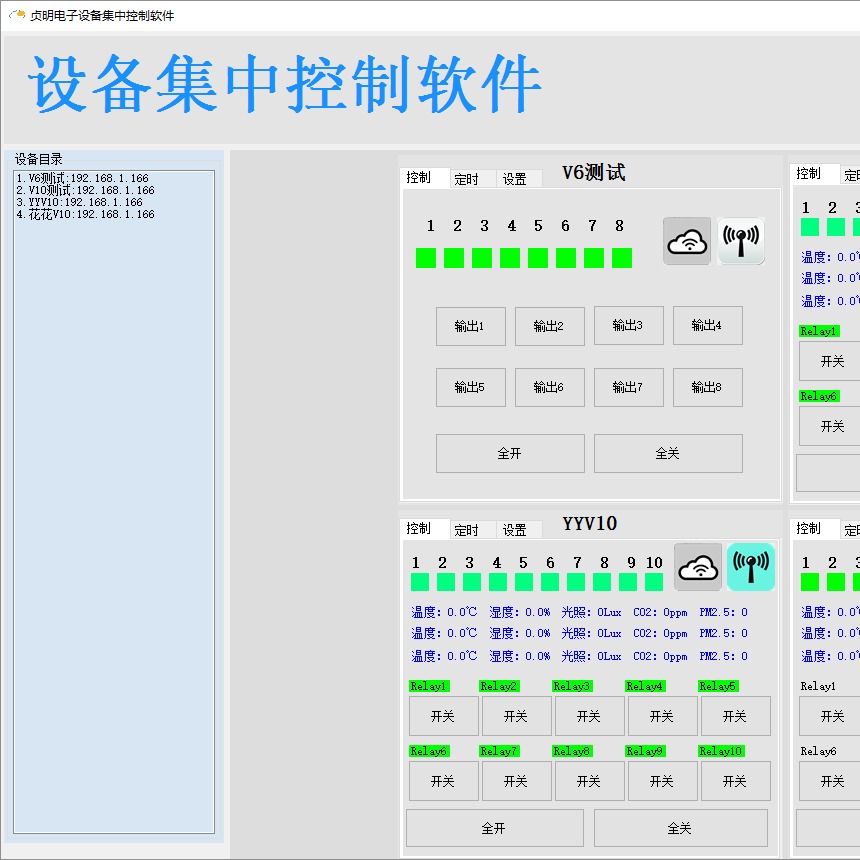The image size is (860, 860).
Task: Click 全关 button in V6测试 panel
Action: click(x=668, y=454)
